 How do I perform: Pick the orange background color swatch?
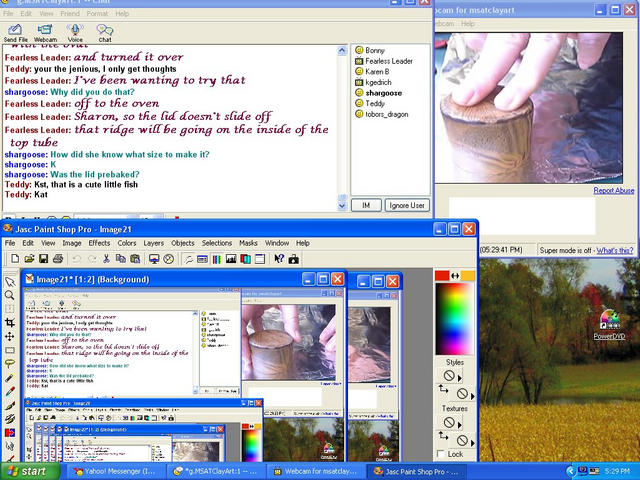(x=468, y=276)
